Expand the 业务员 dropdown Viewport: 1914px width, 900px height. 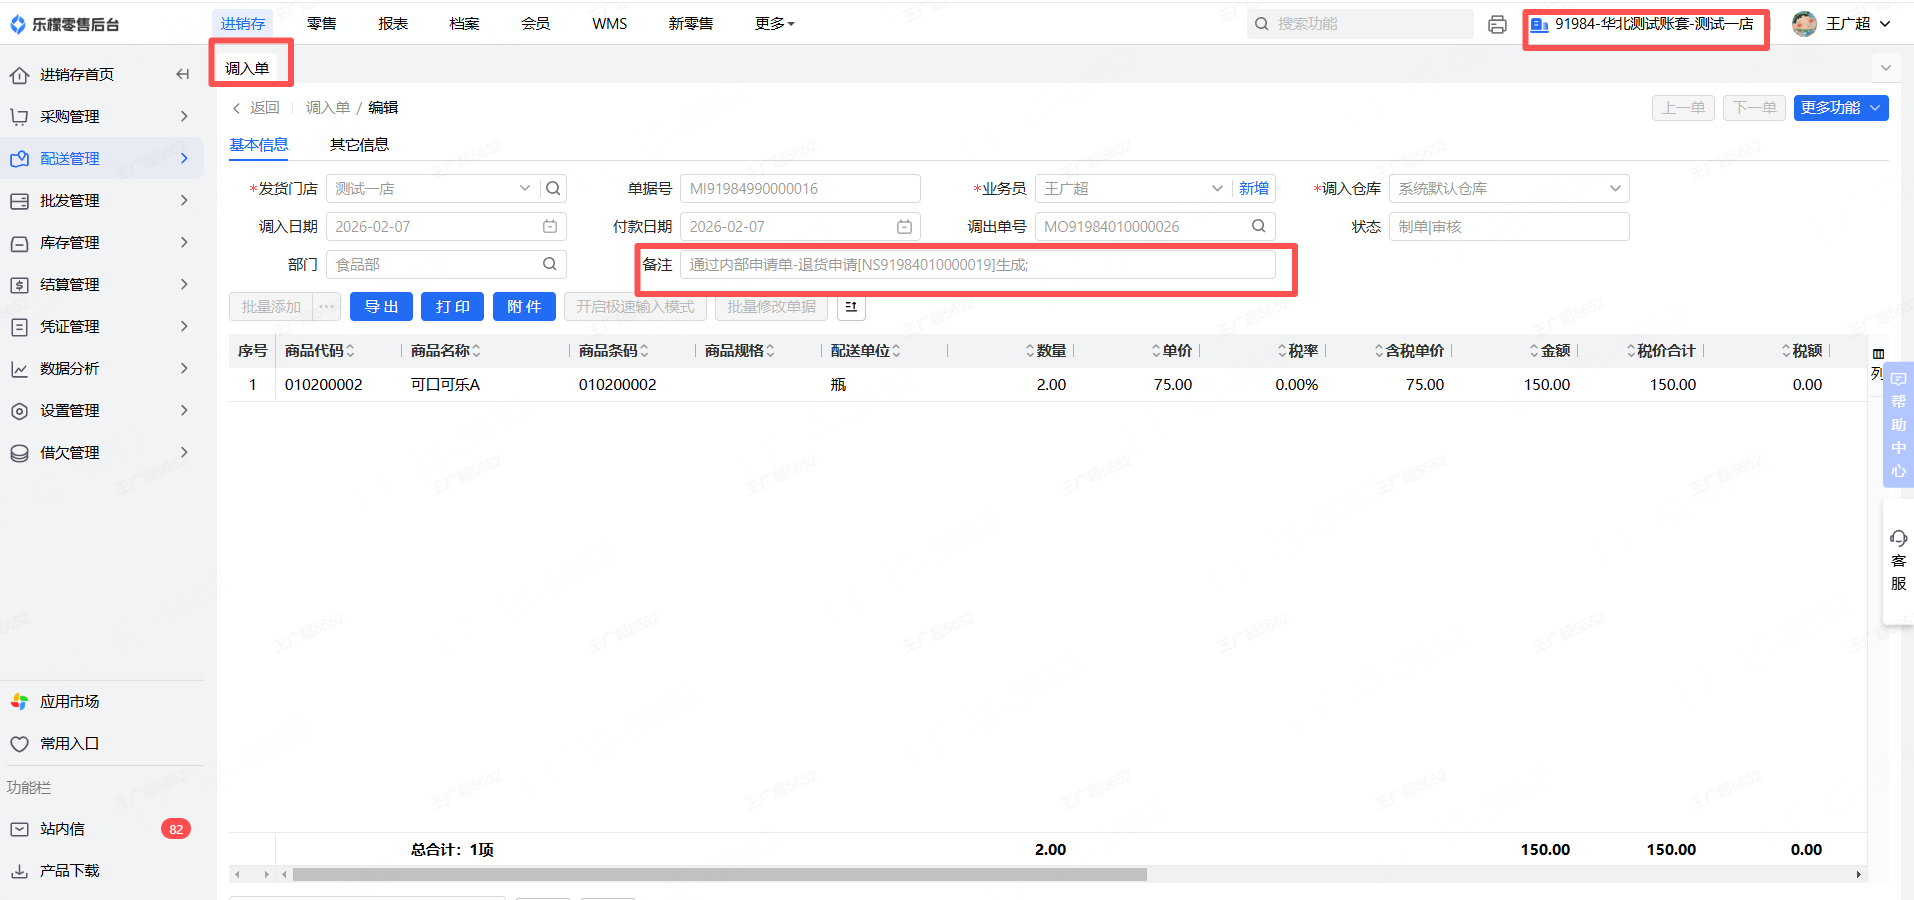coord(1217,189)
